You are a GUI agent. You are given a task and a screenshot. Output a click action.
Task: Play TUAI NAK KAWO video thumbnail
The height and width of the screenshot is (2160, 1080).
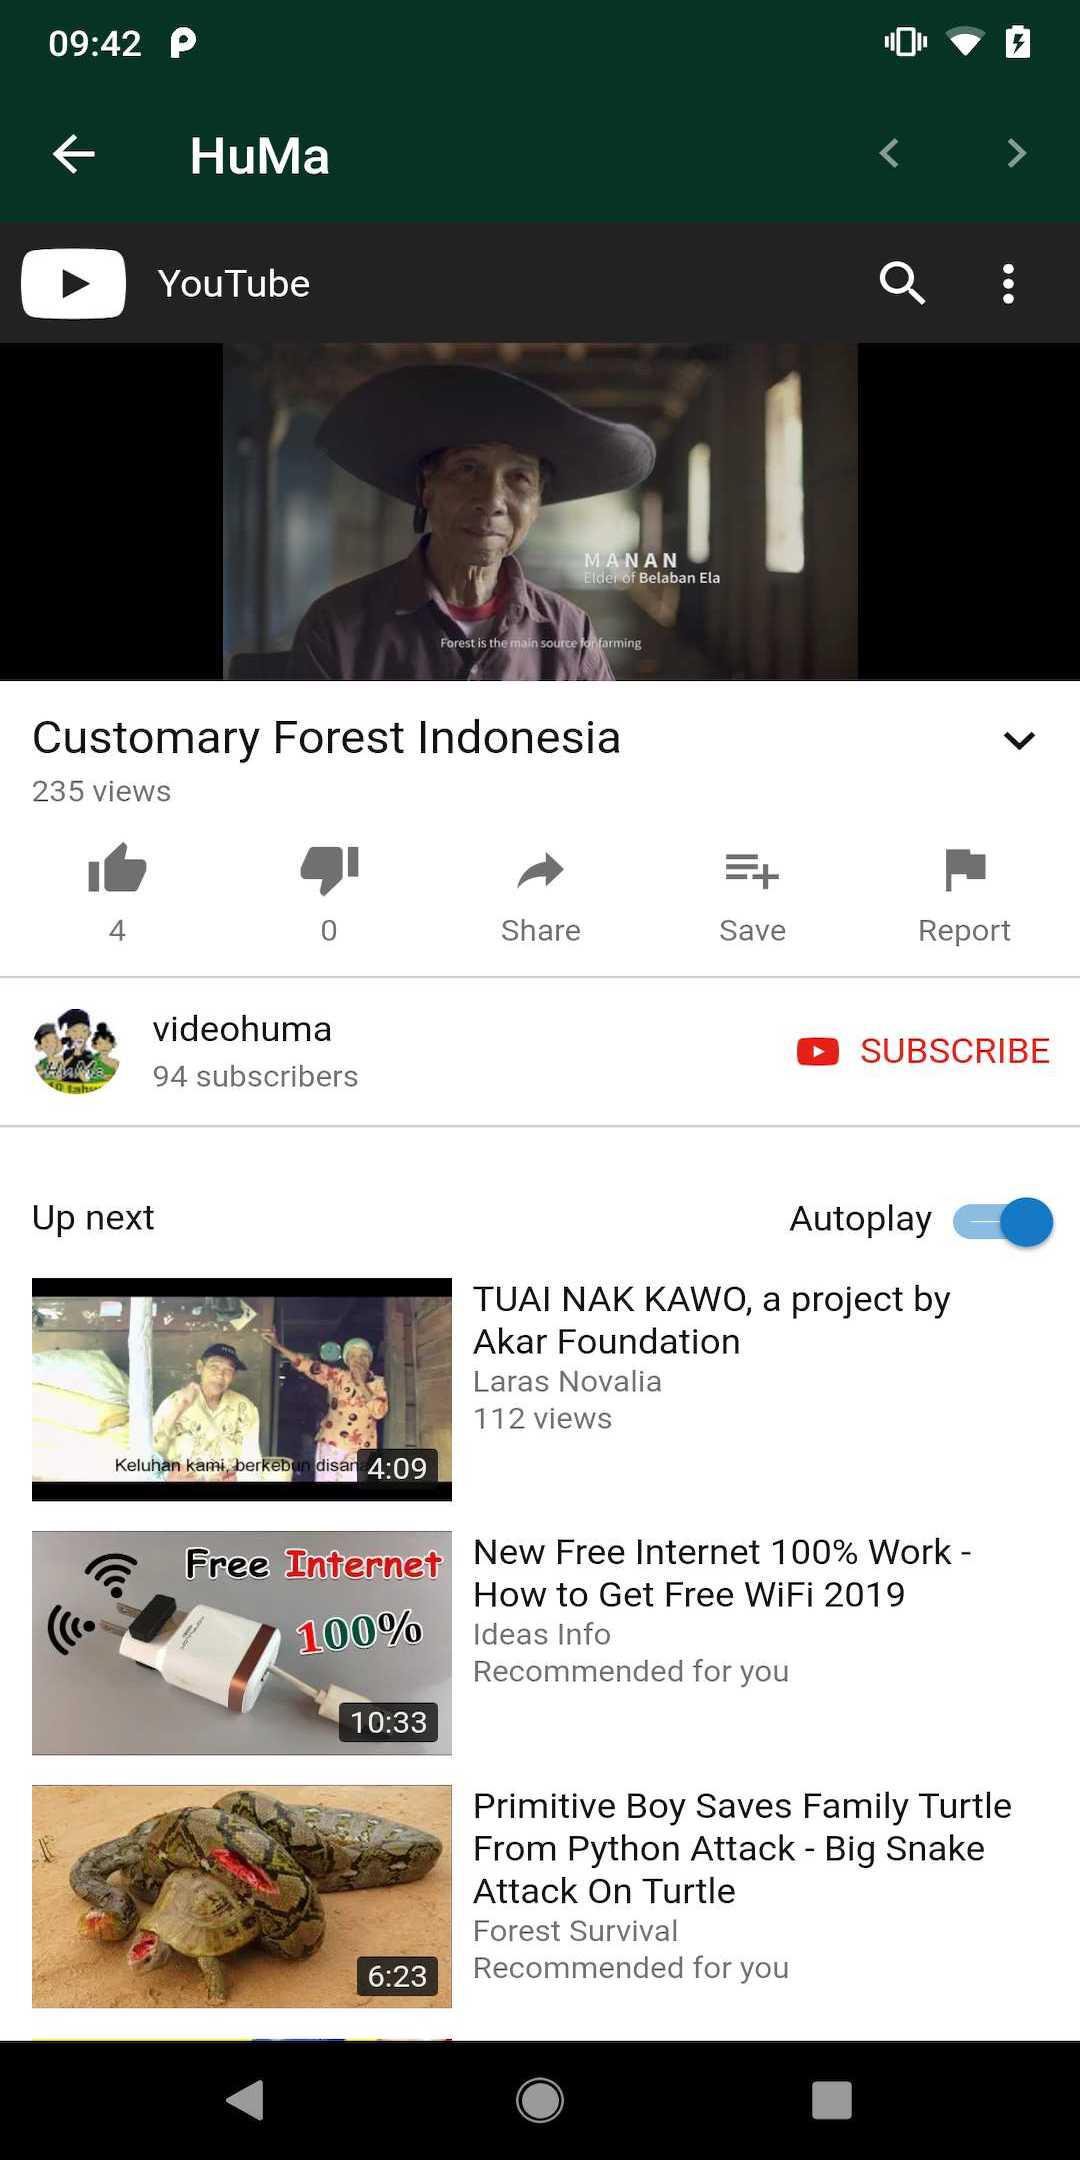pos(242,1389)
